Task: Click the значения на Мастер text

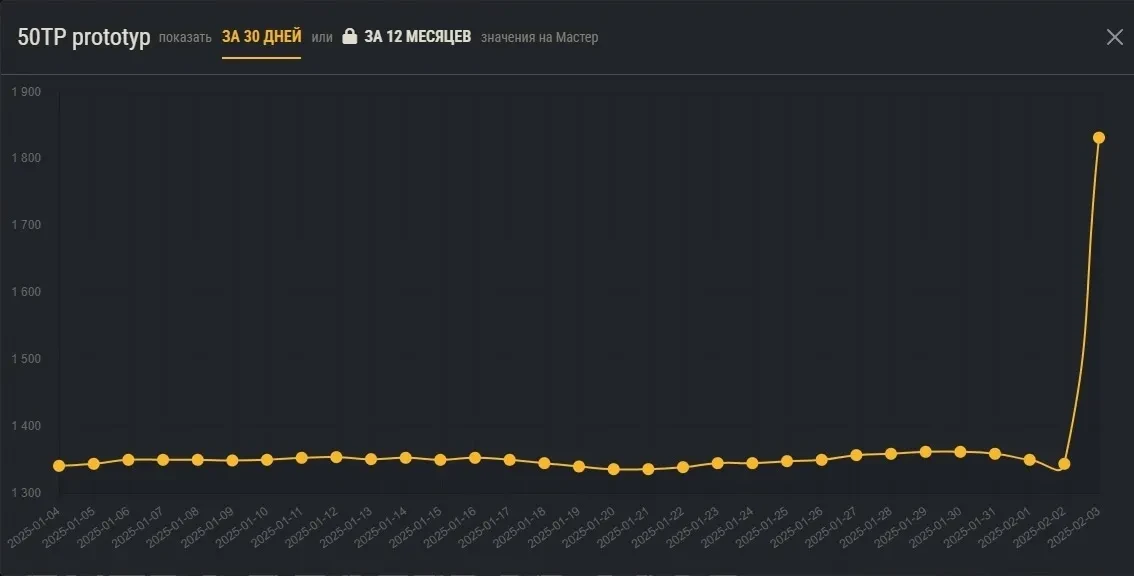Action: pyautogui.click(x=539, y=38)
